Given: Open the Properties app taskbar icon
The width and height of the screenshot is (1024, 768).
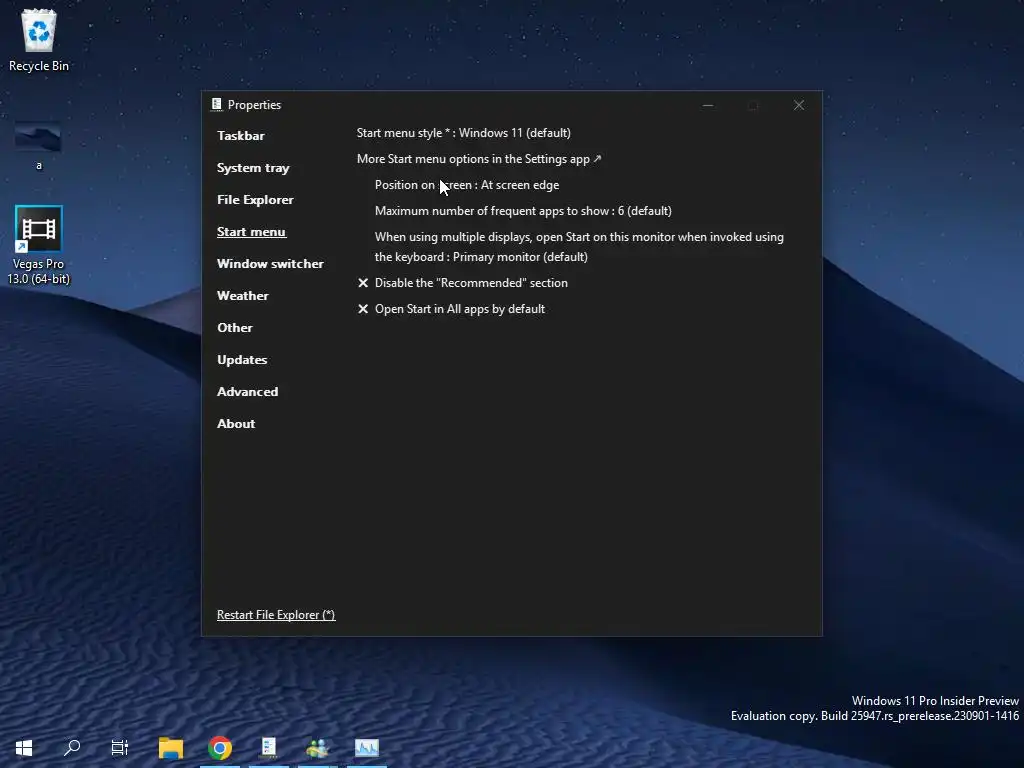Looking at the screenshot, I should click(269, 748).
